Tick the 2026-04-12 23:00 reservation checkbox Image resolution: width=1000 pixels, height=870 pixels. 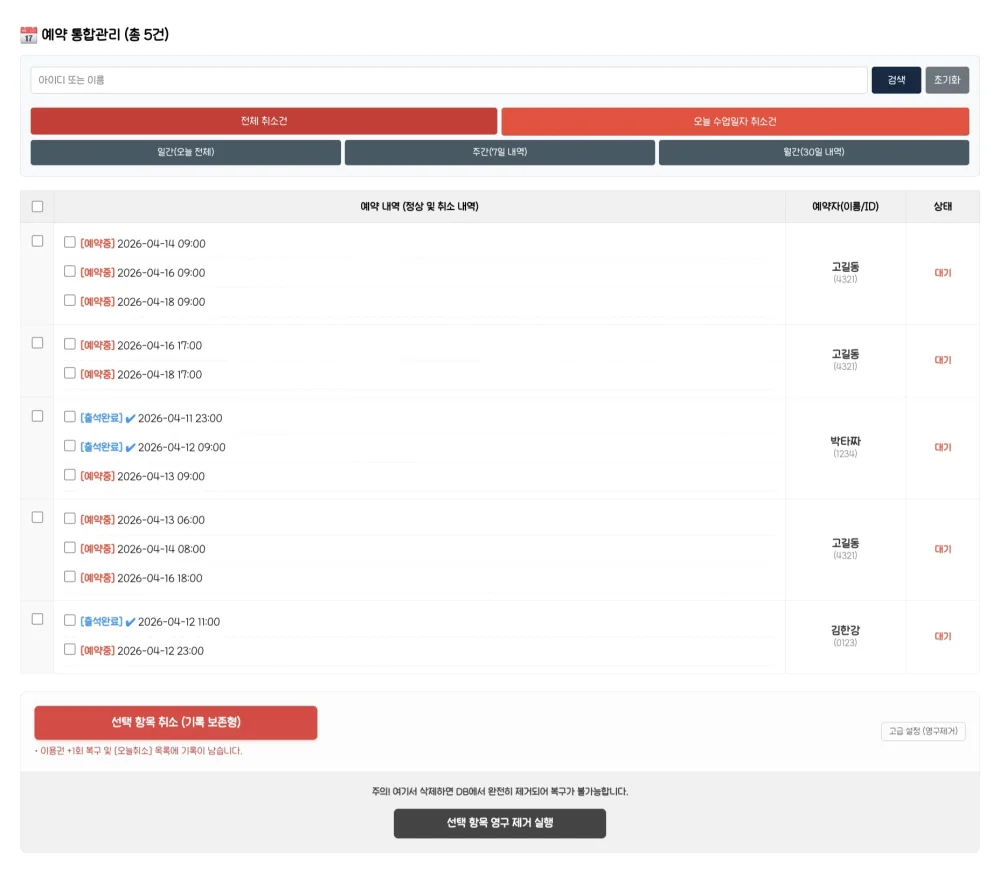pos(70,649)
